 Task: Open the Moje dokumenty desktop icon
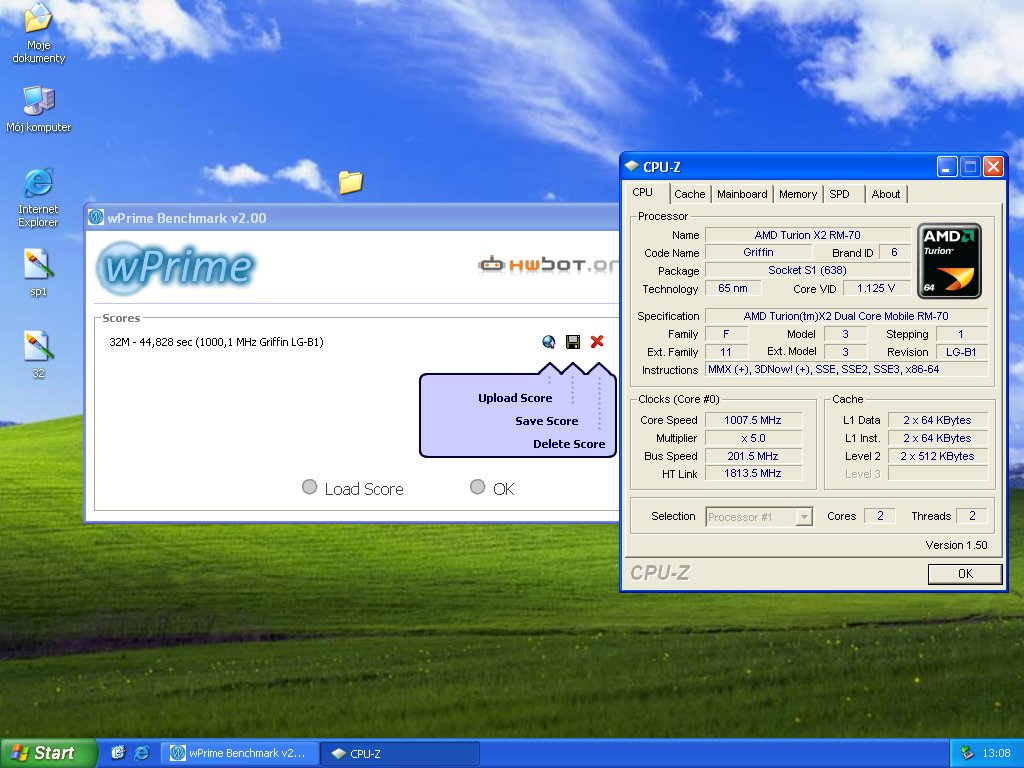(39, 33)
